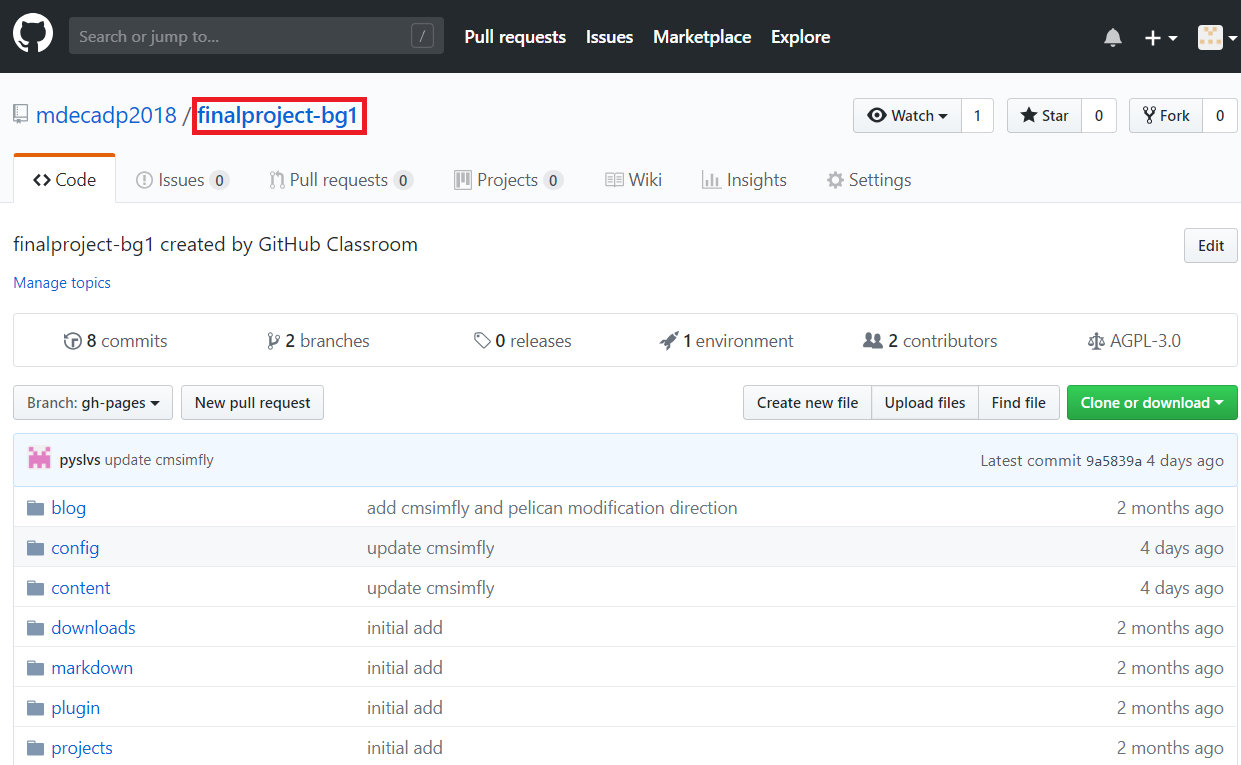
Task: View the 0 releases link
Action: coord(522,341)
